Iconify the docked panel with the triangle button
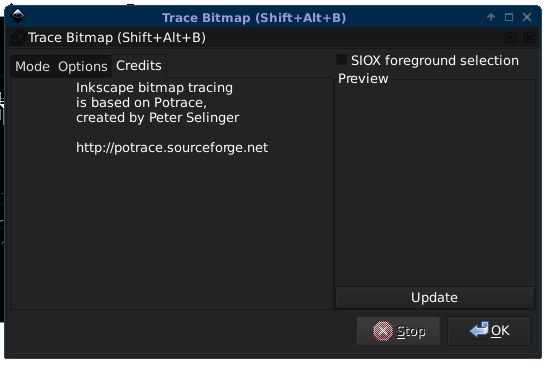Screen dimensions: 554x373 pos(510,37)
